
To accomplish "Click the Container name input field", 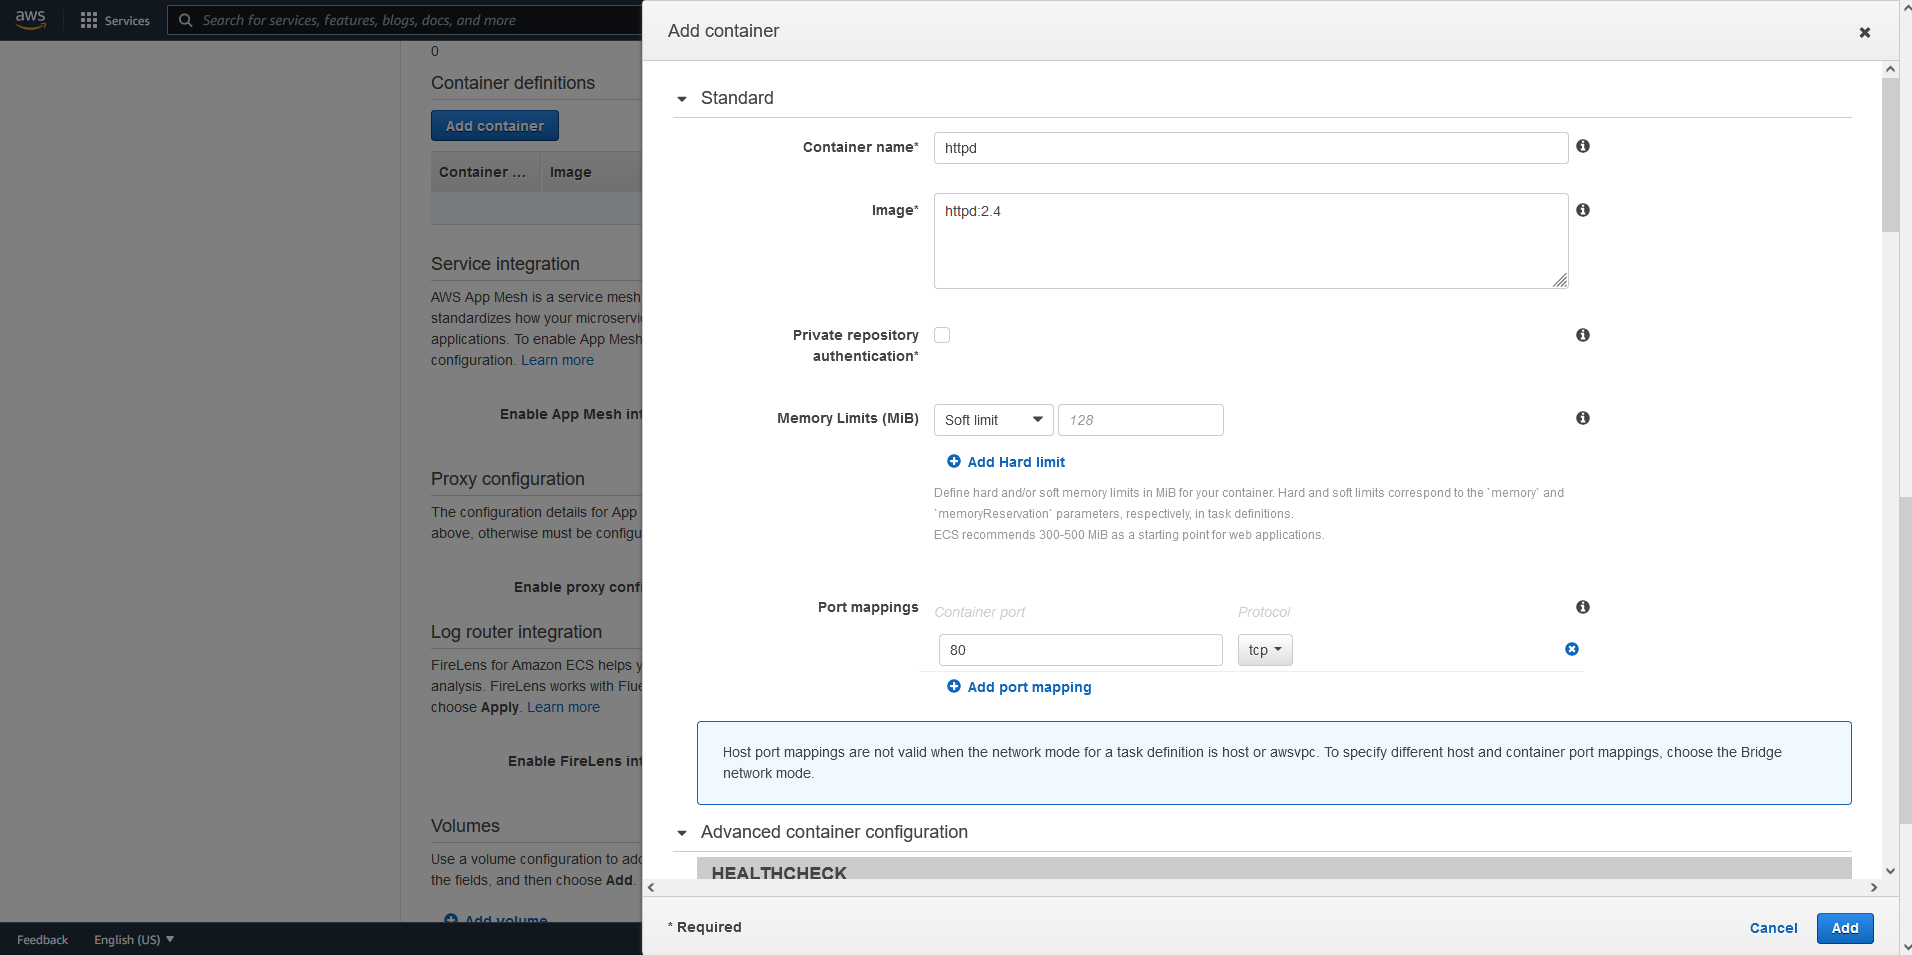I will tap(1251, 148).
